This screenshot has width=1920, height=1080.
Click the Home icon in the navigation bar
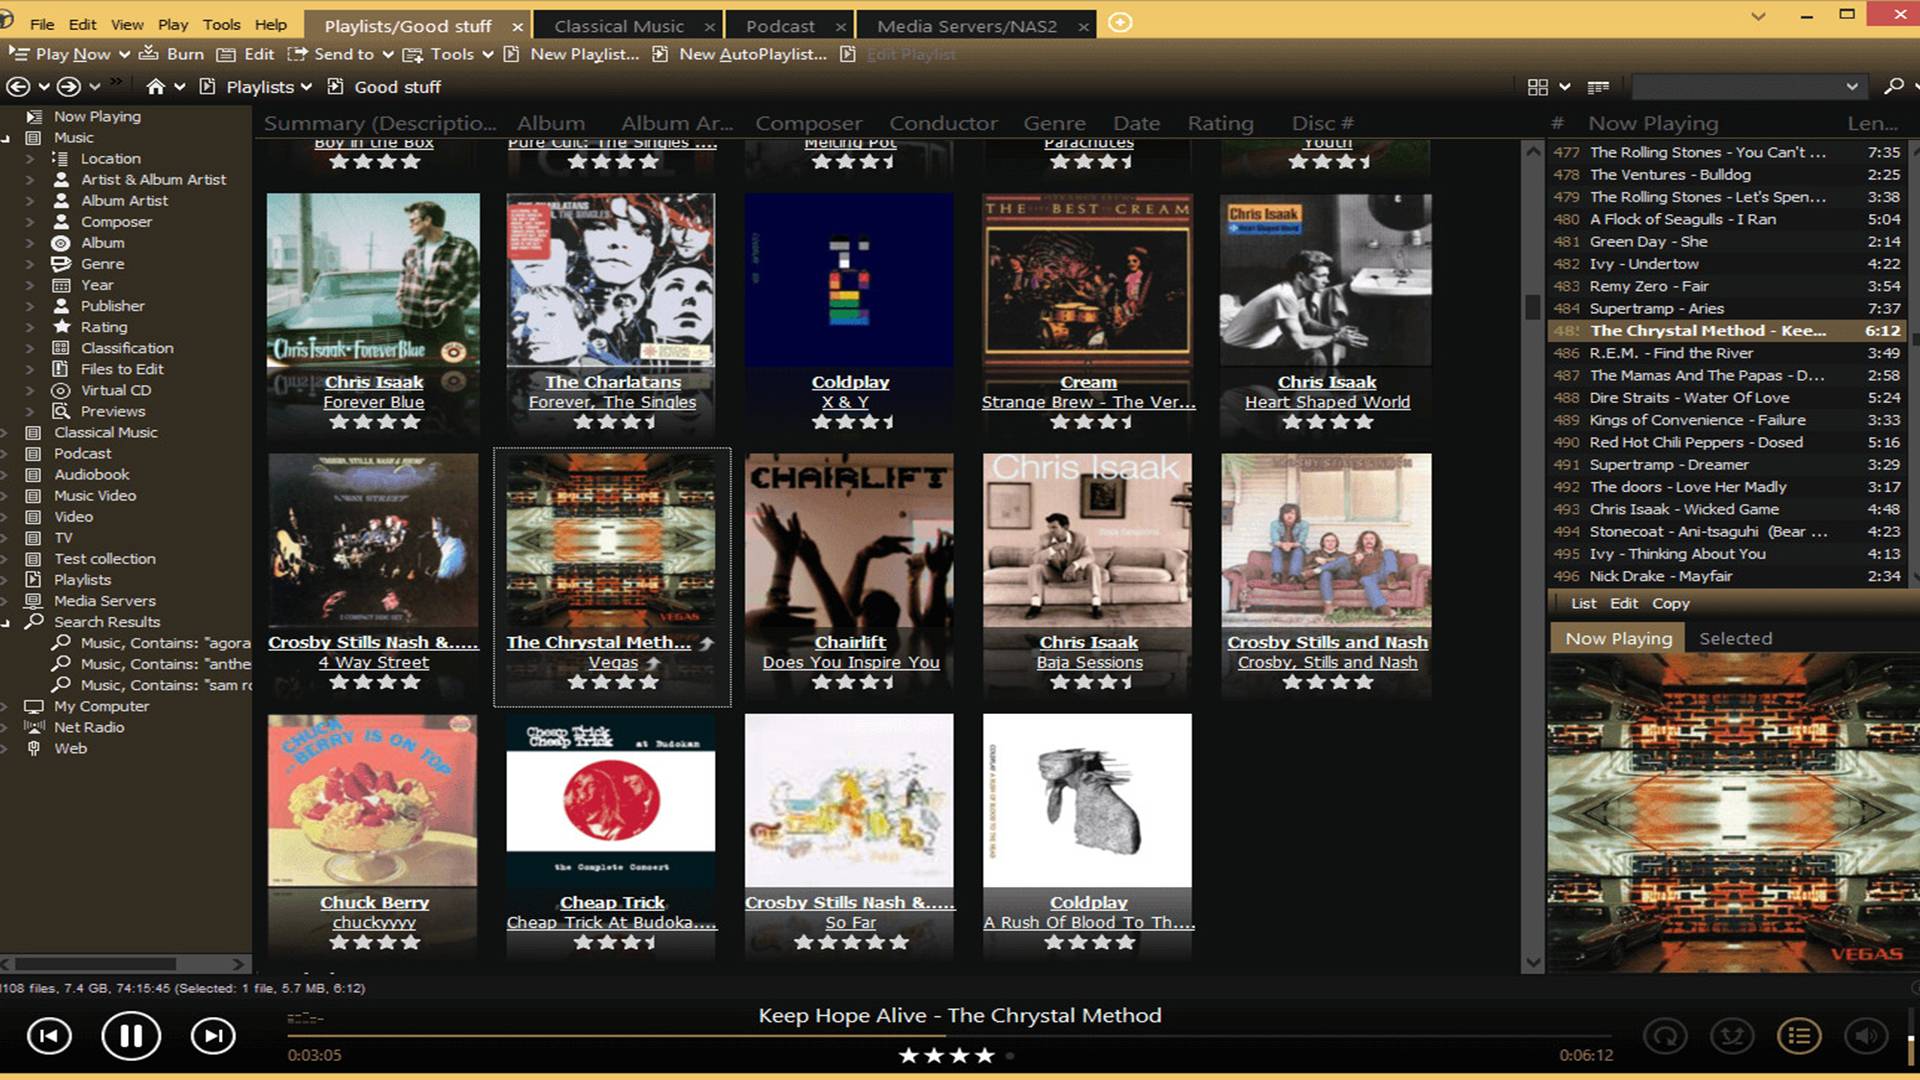[x=155, y=87]
